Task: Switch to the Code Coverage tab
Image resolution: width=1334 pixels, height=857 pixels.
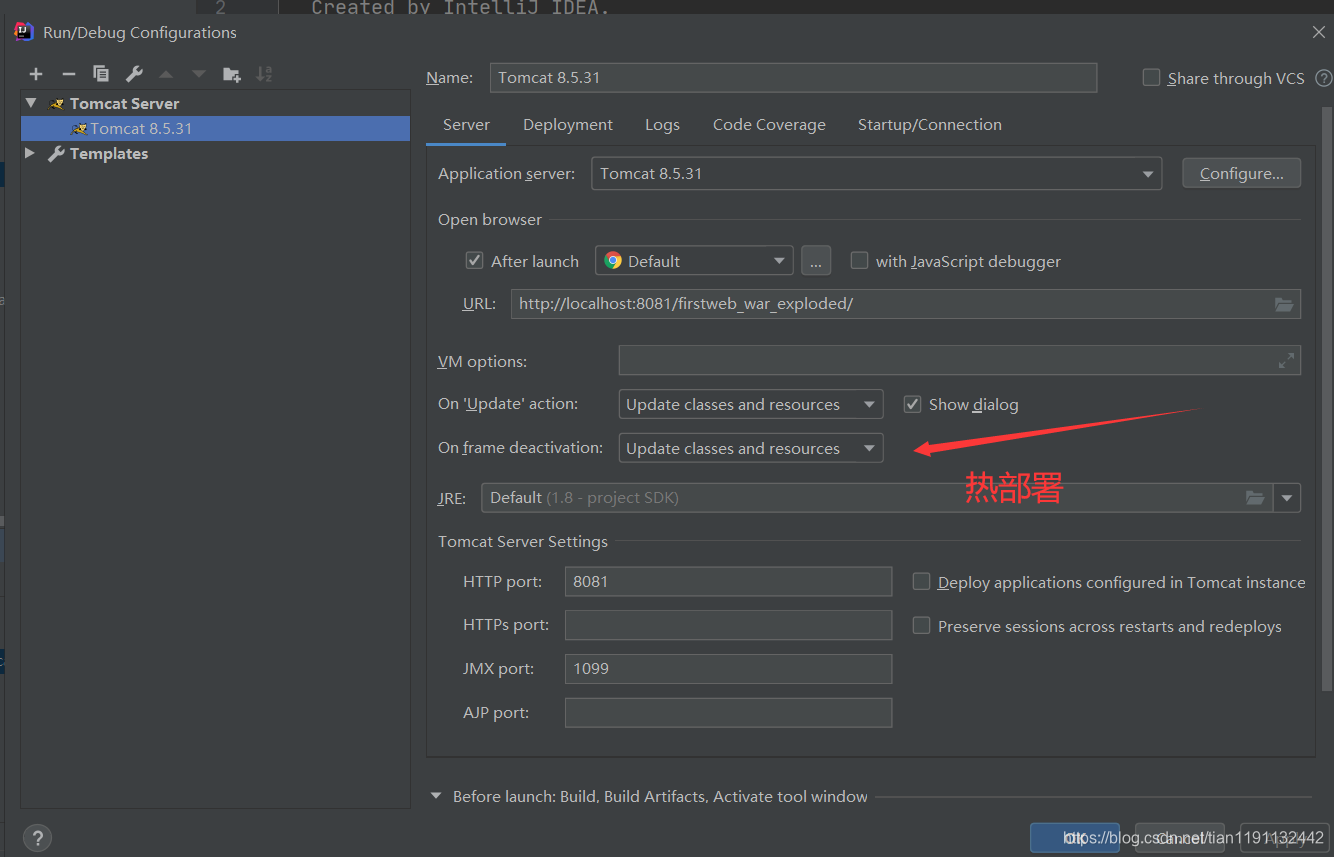Action: (769, 125)
